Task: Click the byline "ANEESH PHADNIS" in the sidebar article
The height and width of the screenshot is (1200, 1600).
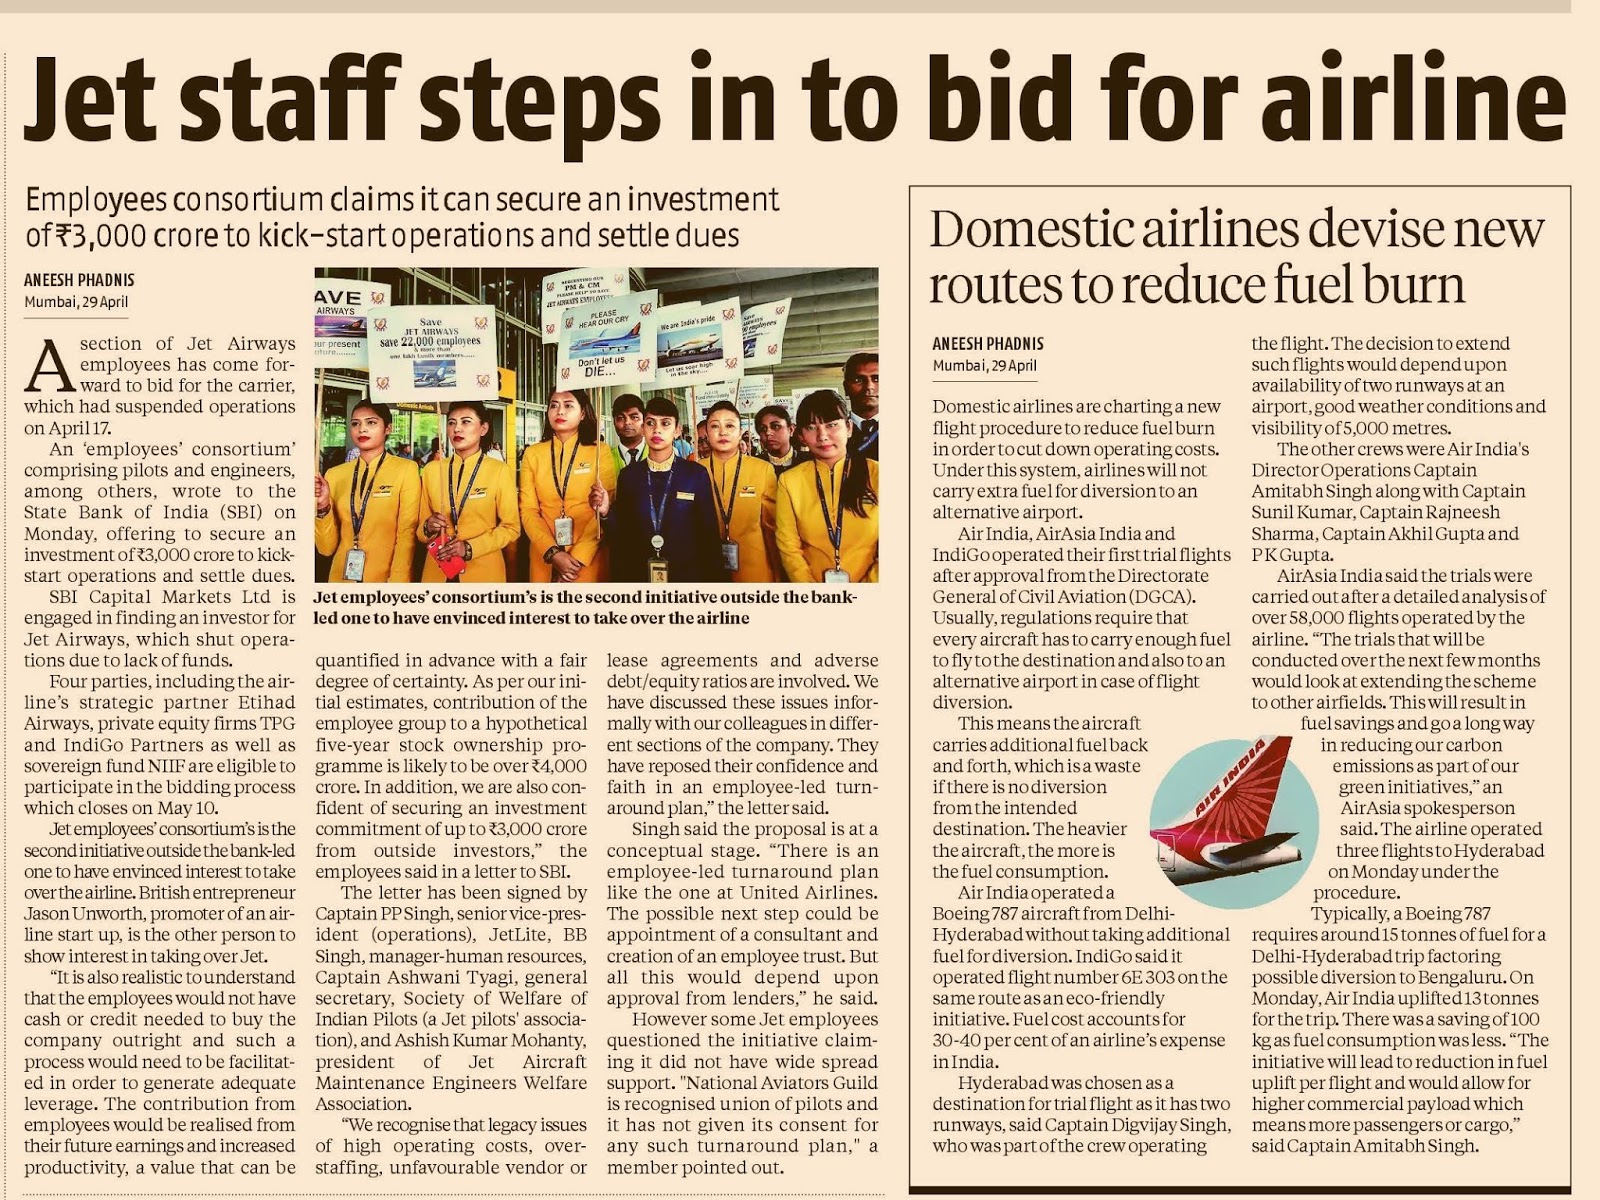Action: point(988,344)
